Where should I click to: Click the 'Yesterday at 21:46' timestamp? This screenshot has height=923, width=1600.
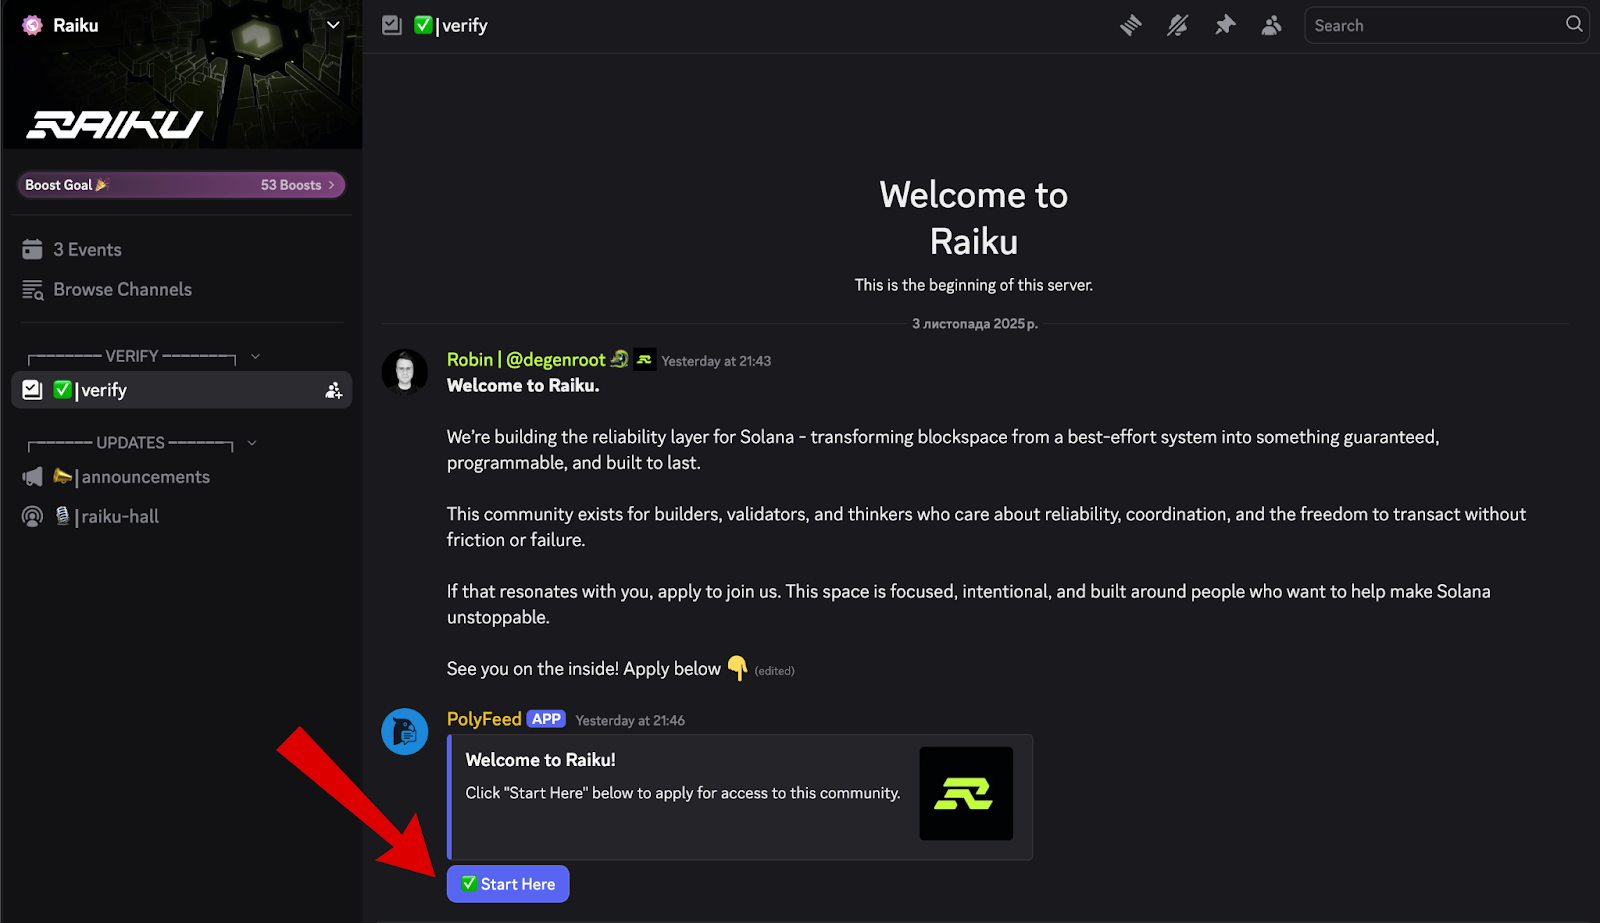(x=630, y=720)
